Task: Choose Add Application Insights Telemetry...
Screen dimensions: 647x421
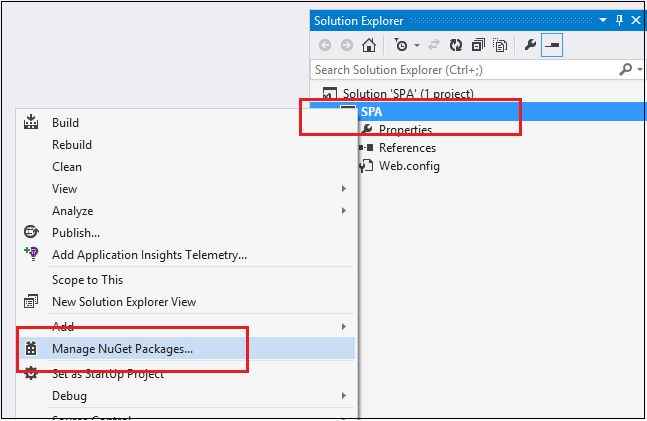Action: click(149, 255)
